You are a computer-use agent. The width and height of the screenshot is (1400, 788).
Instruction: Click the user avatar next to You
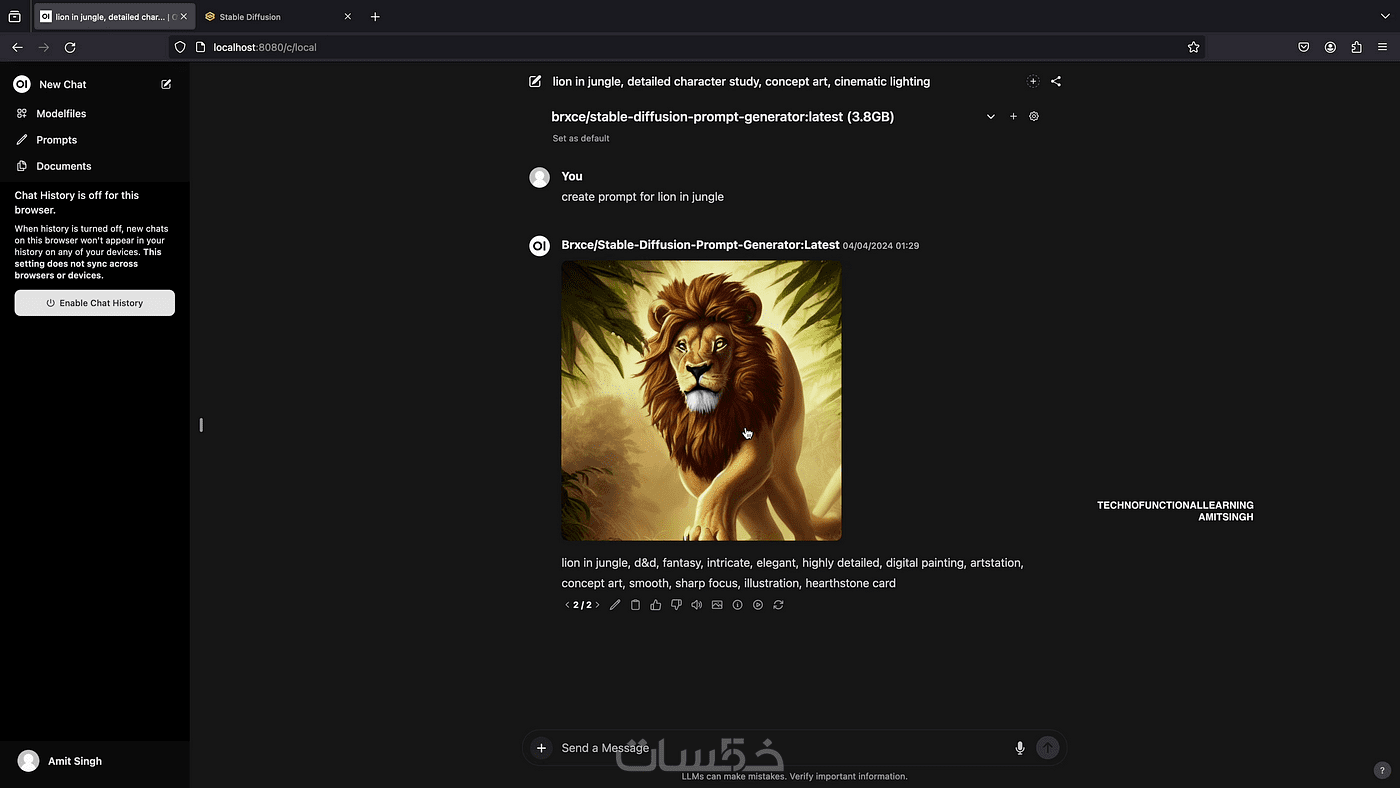539,178
